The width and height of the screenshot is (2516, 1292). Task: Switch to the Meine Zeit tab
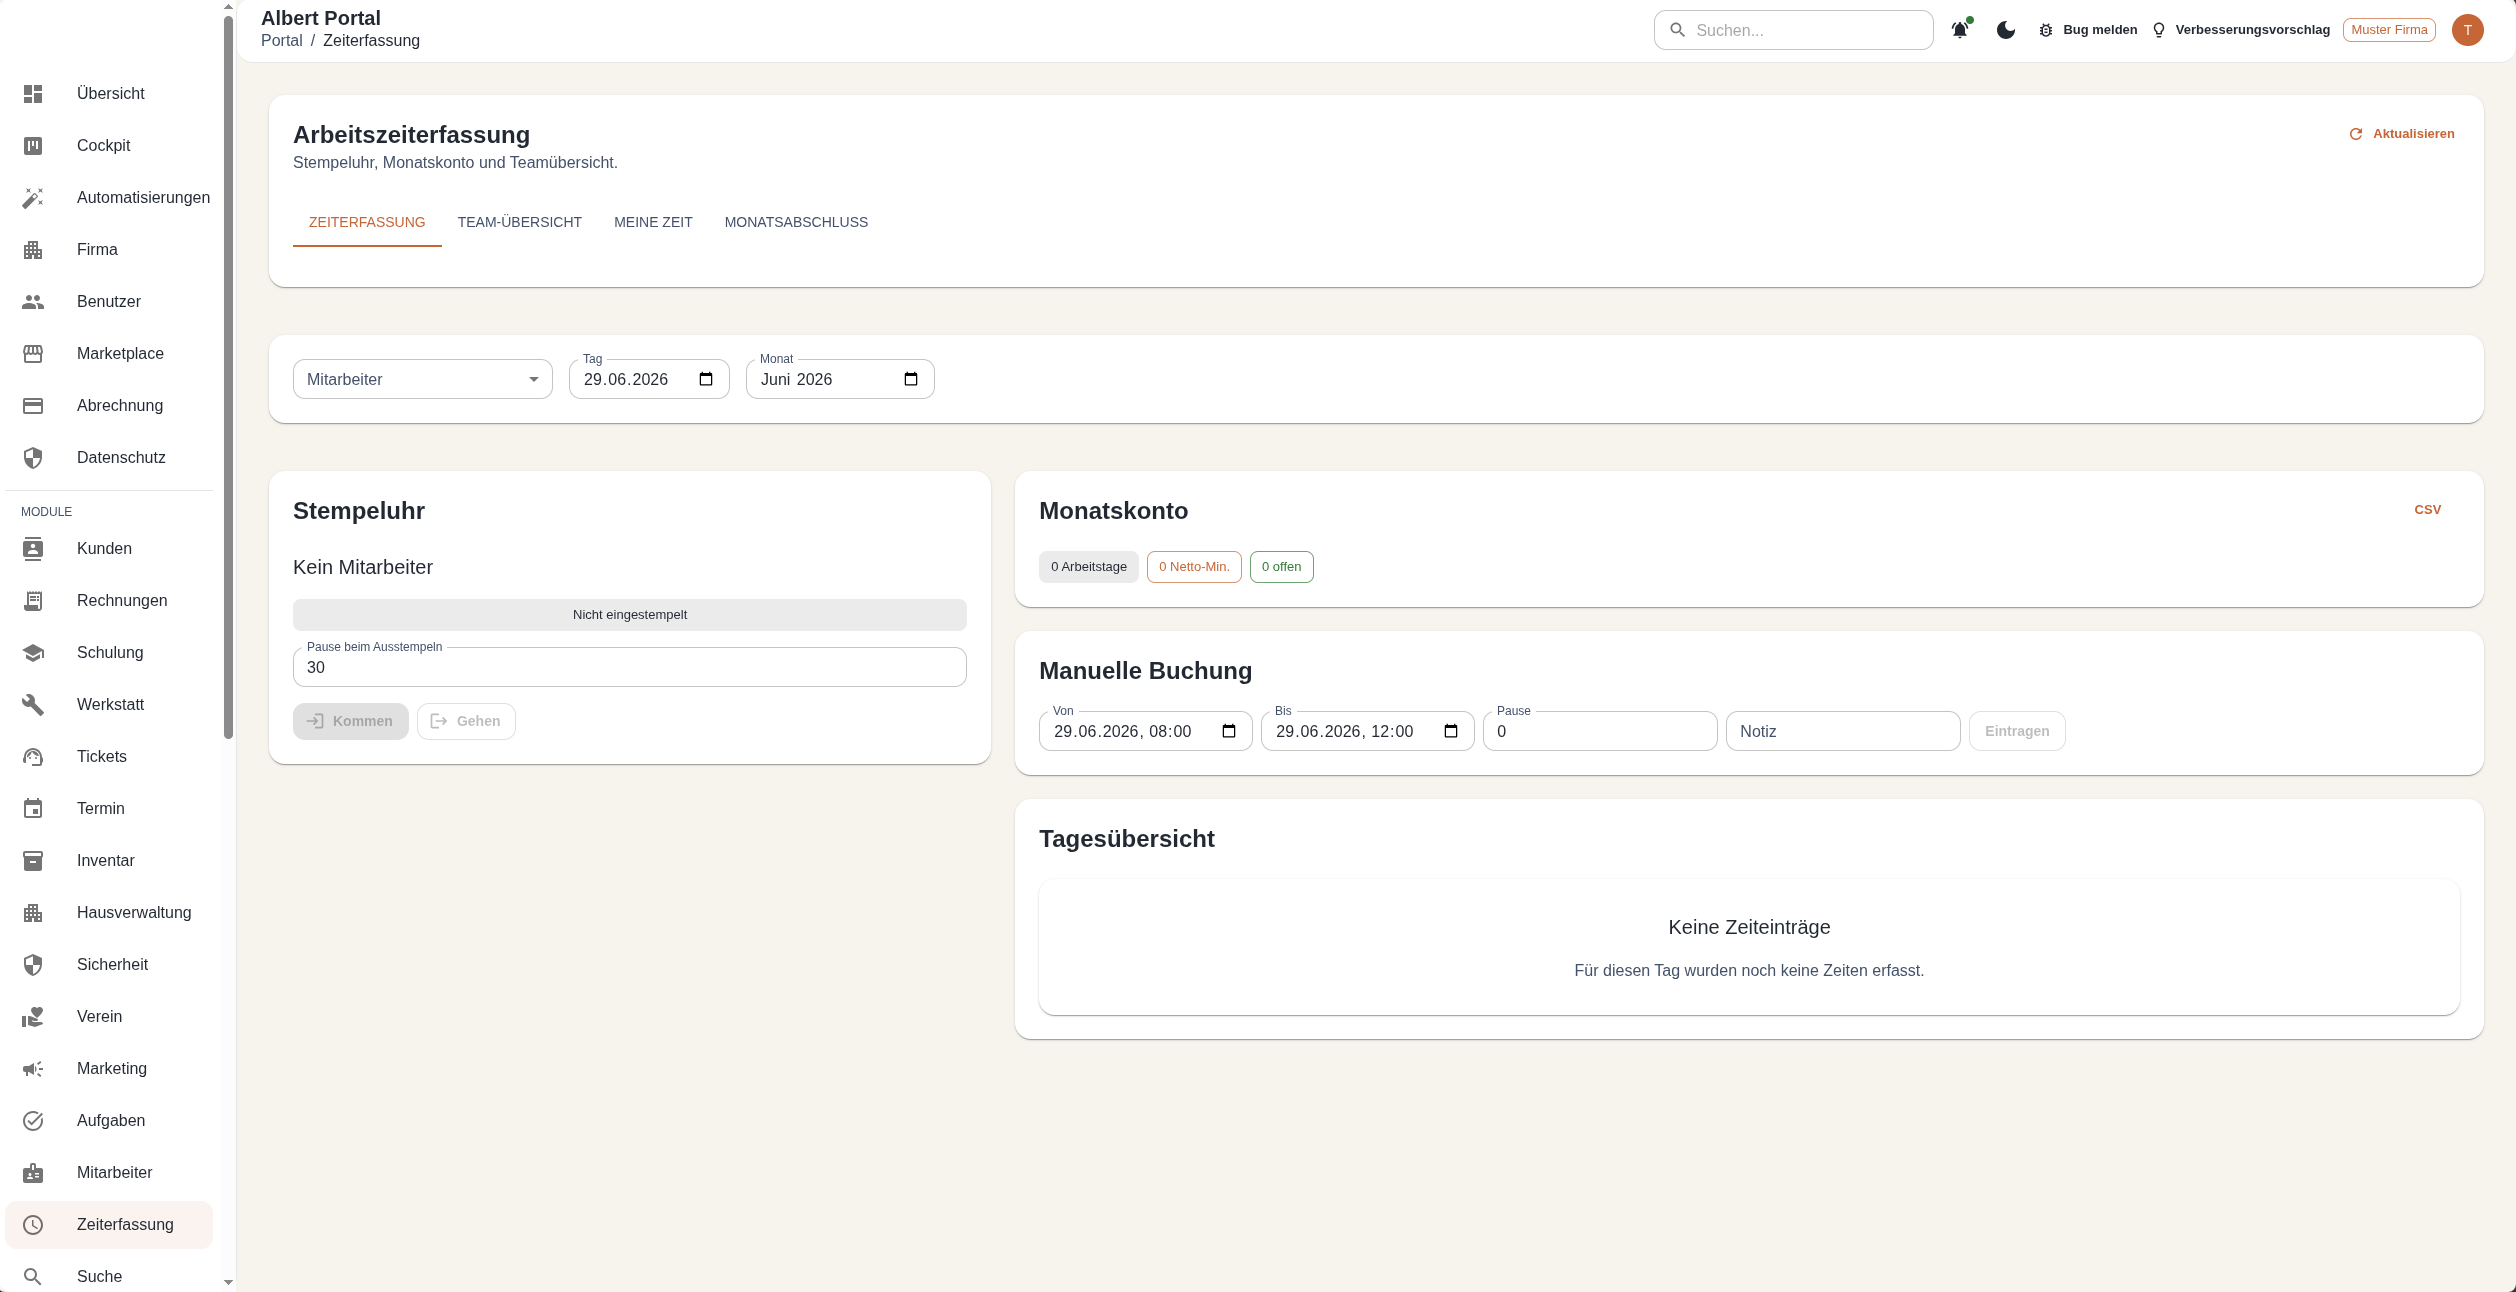(x=653, y=223)
